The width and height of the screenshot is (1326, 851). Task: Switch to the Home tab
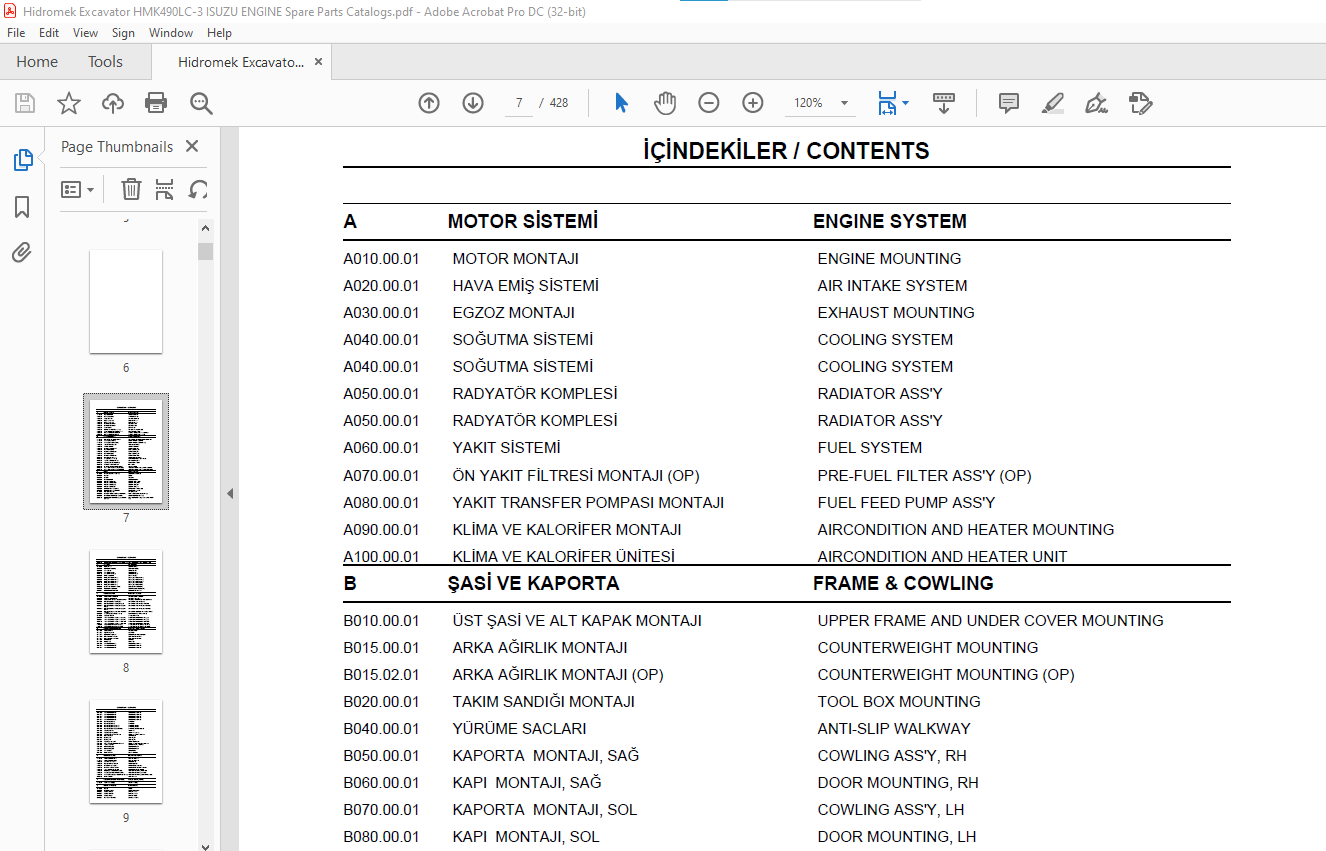point(37,61)
